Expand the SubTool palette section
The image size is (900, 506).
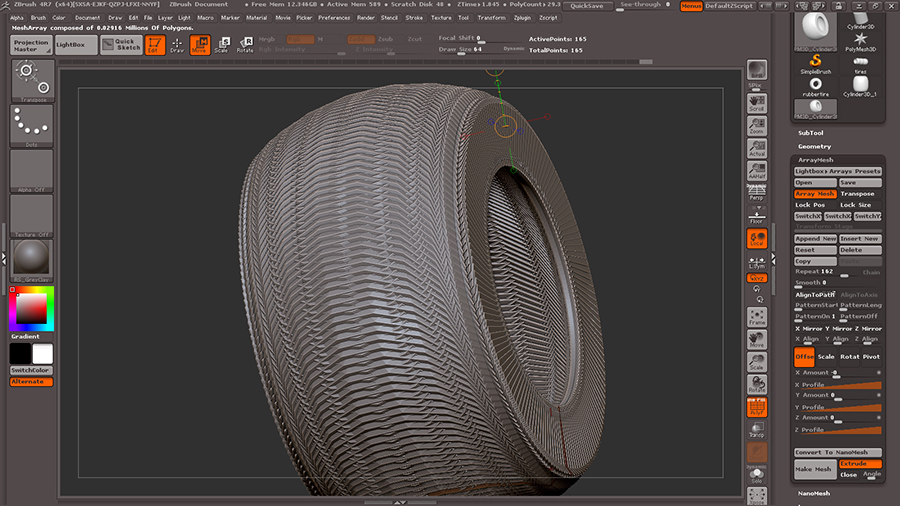pos(811,133)
